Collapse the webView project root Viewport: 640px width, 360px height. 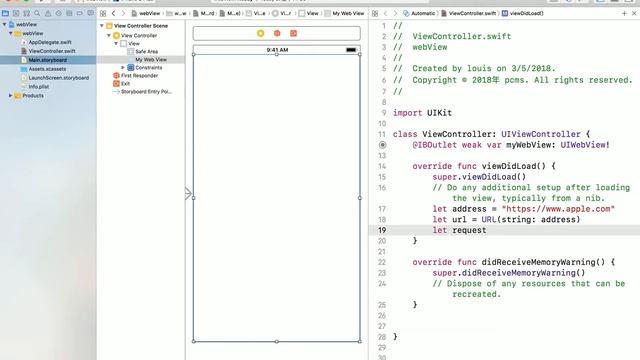pyautogui.click(x=4, y=24)
